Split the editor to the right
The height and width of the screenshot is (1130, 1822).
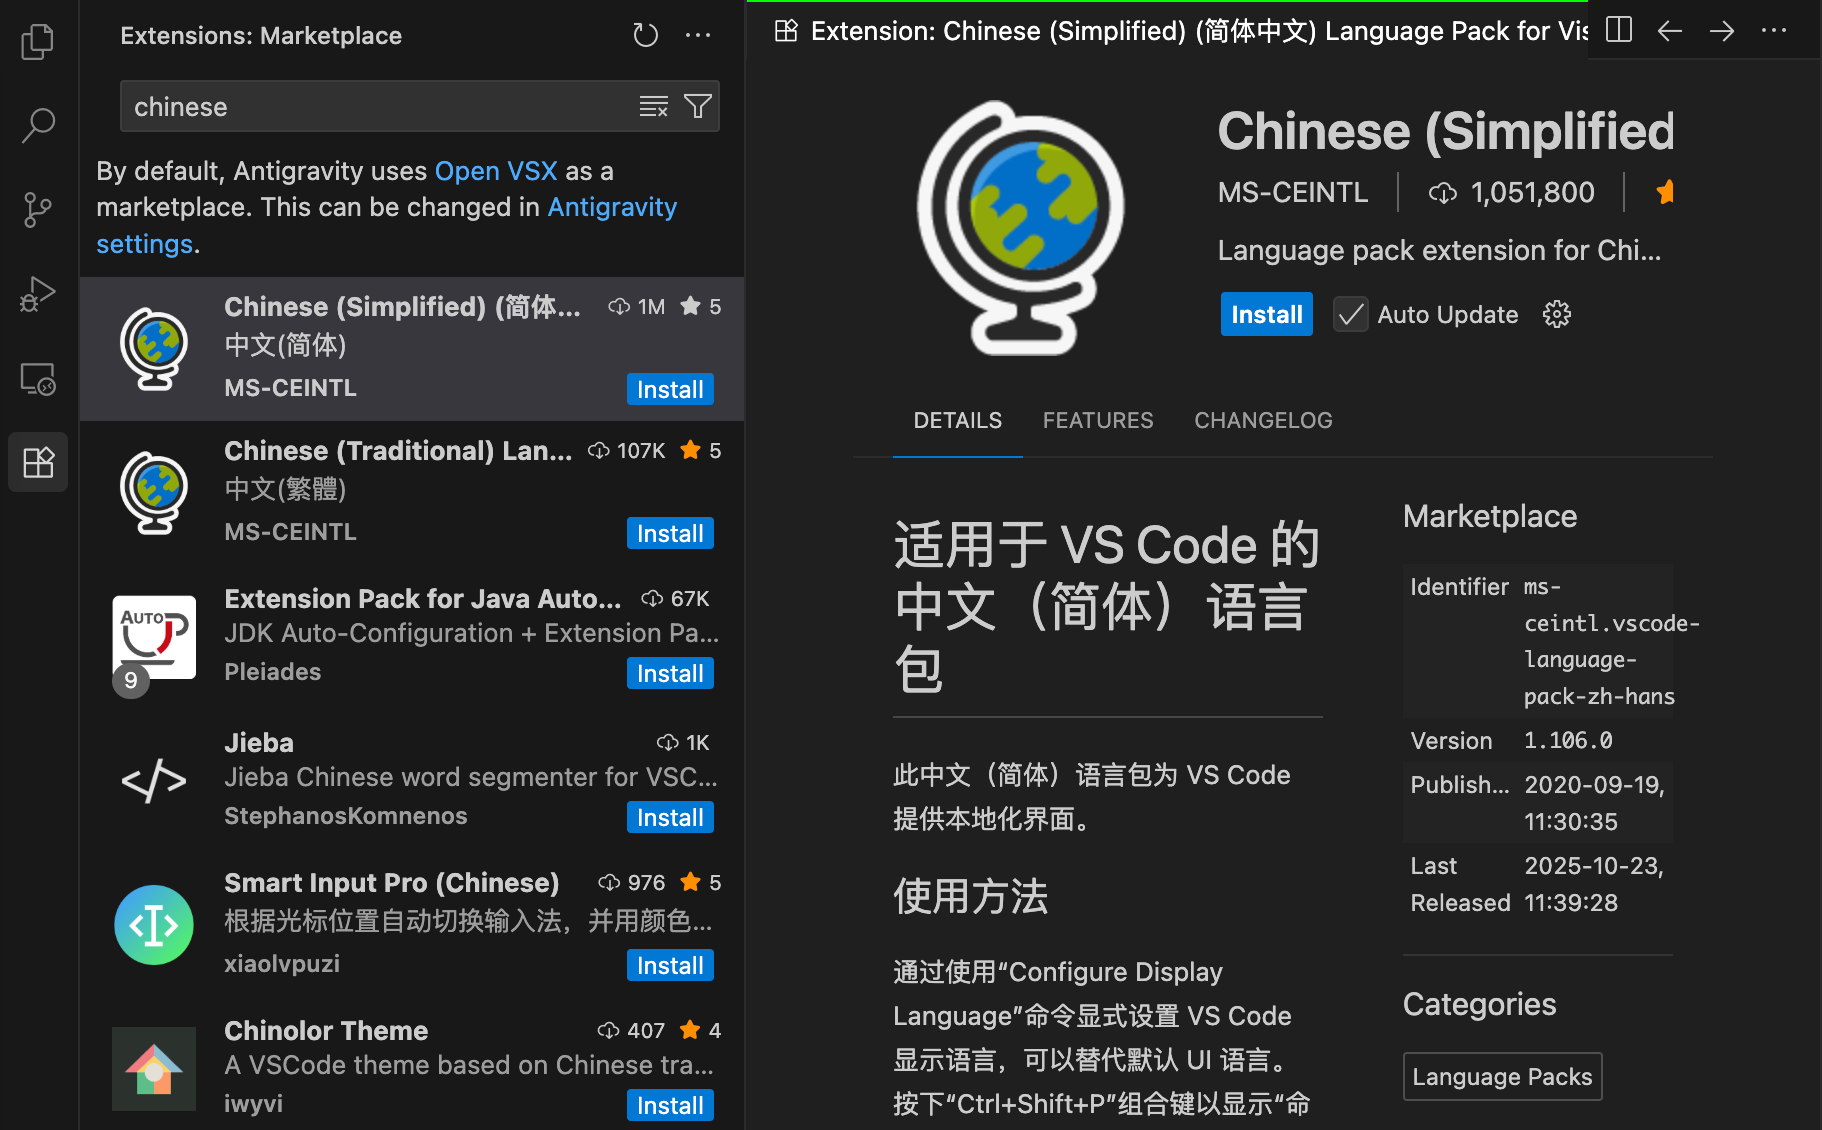(1618, 31)
